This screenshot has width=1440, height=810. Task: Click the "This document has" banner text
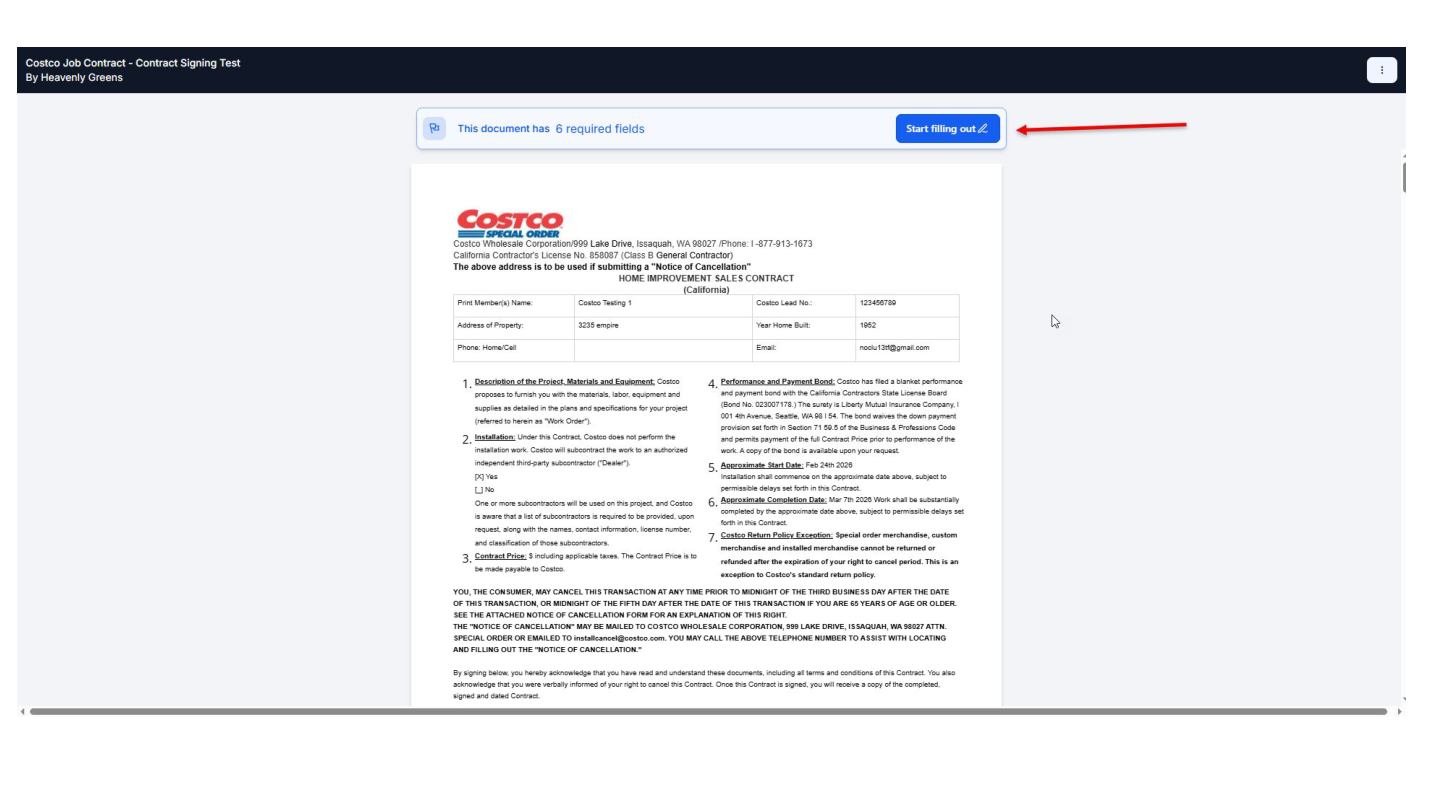pos(503,129)
